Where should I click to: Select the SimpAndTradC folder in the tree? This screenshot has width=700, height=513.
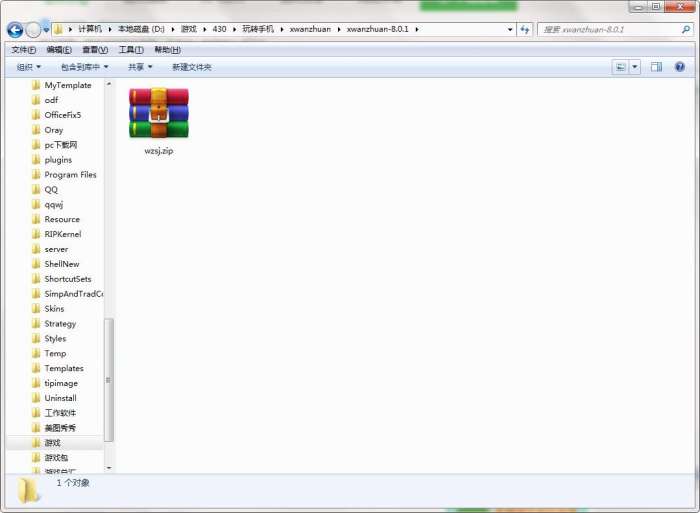click(x=67, y=294)
